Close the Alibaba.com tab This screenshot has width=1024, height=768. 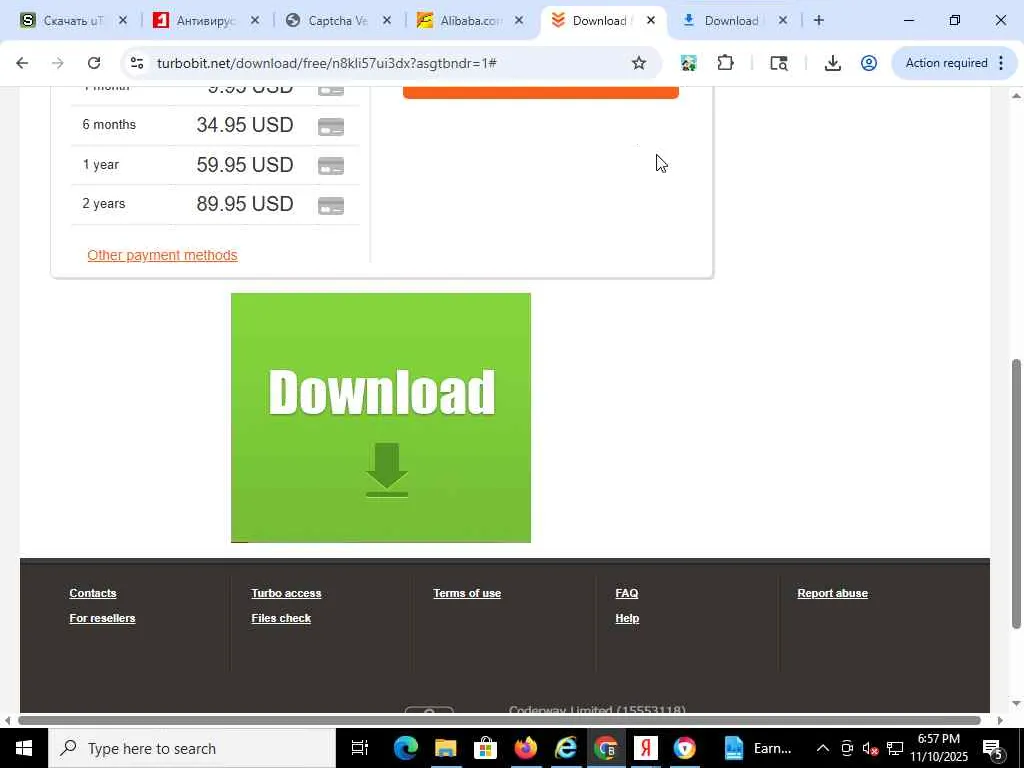click(x=519, y=21)
